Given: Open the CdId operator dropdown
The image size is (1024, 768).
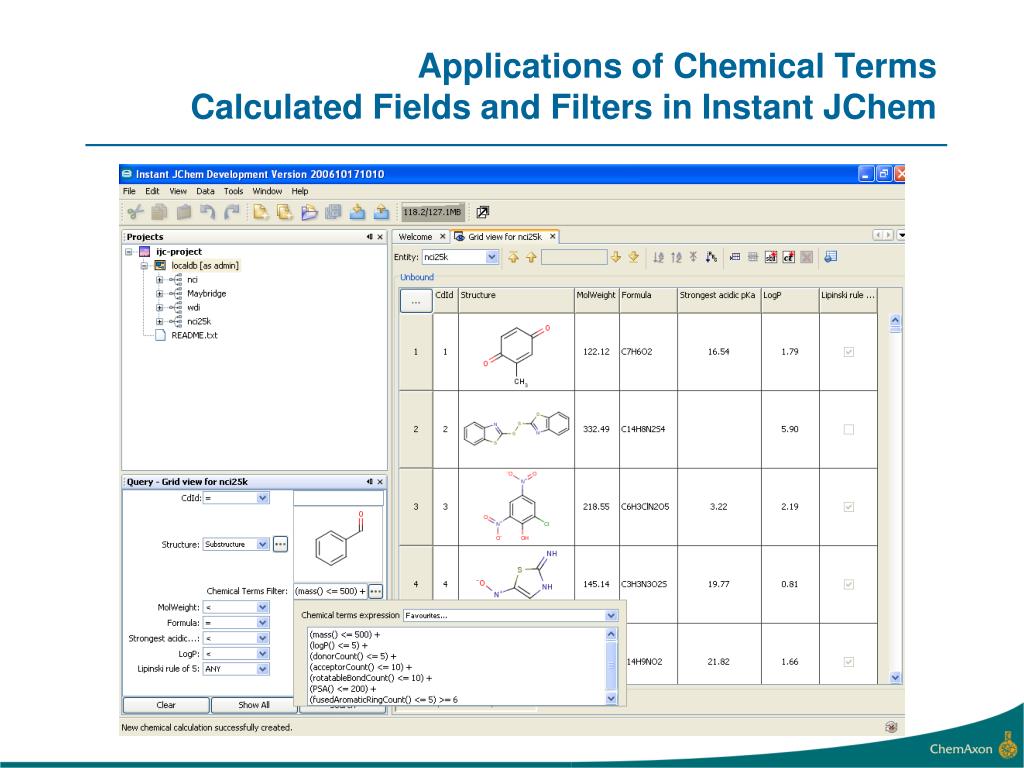Looking at the screenshot, I should tap(263, 498).
